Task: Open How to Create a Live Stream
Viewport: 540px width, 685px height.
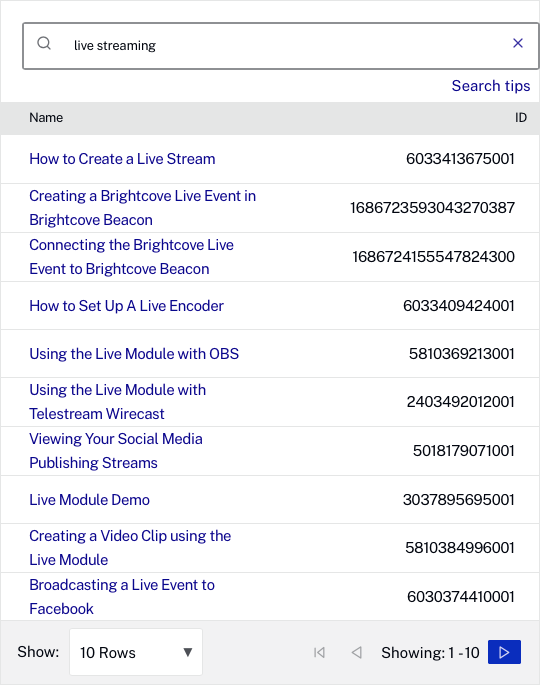Action: click(x=122, y=159)
